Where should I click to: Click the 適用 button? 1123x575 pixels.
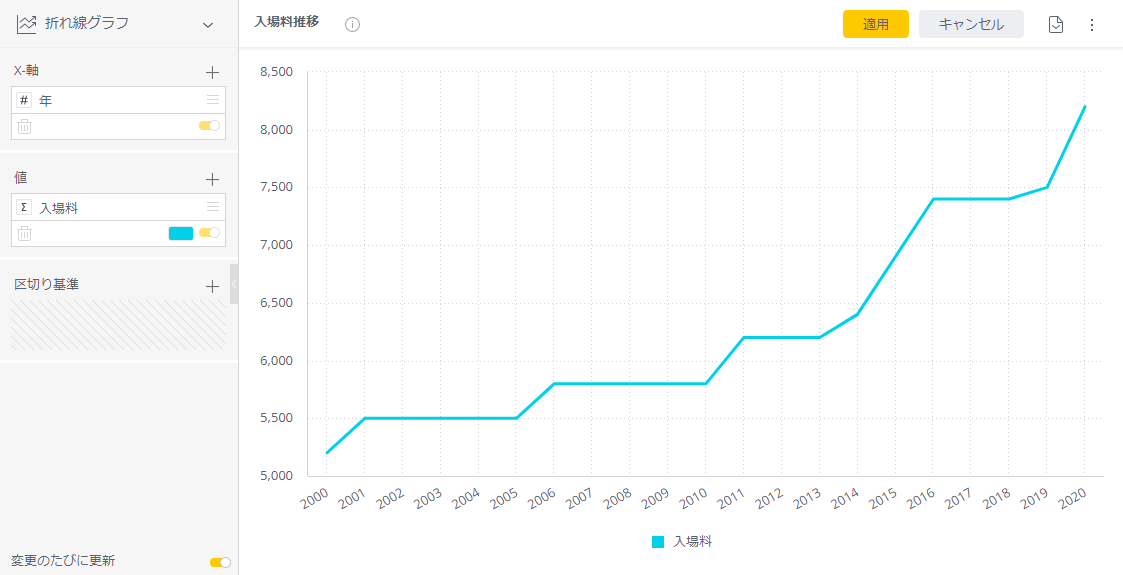[x=875, y=24]
